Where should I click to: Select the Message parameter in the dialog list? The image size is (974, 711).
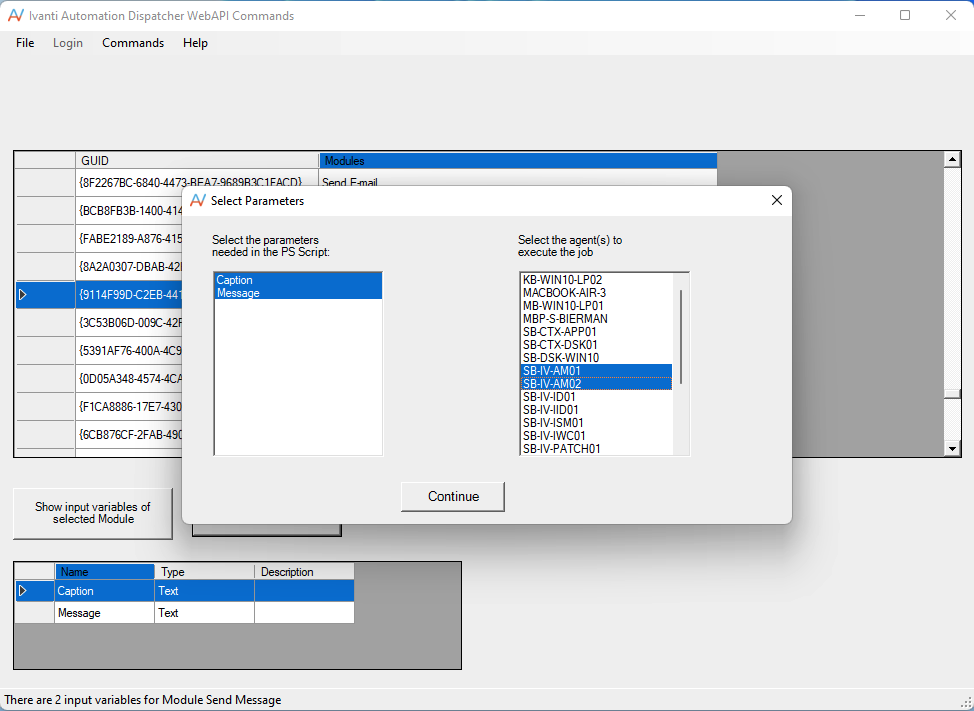click(298, 293)
